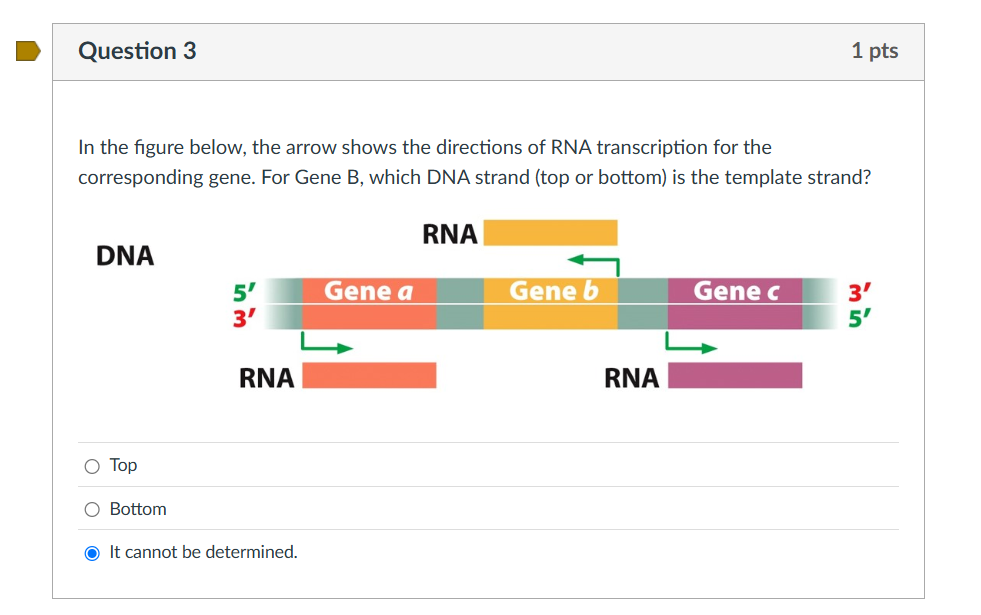Click the green transcription arrow above Gene b
Image resolution: width=981 pixels, height=615 pixels.
click(594, 262)
